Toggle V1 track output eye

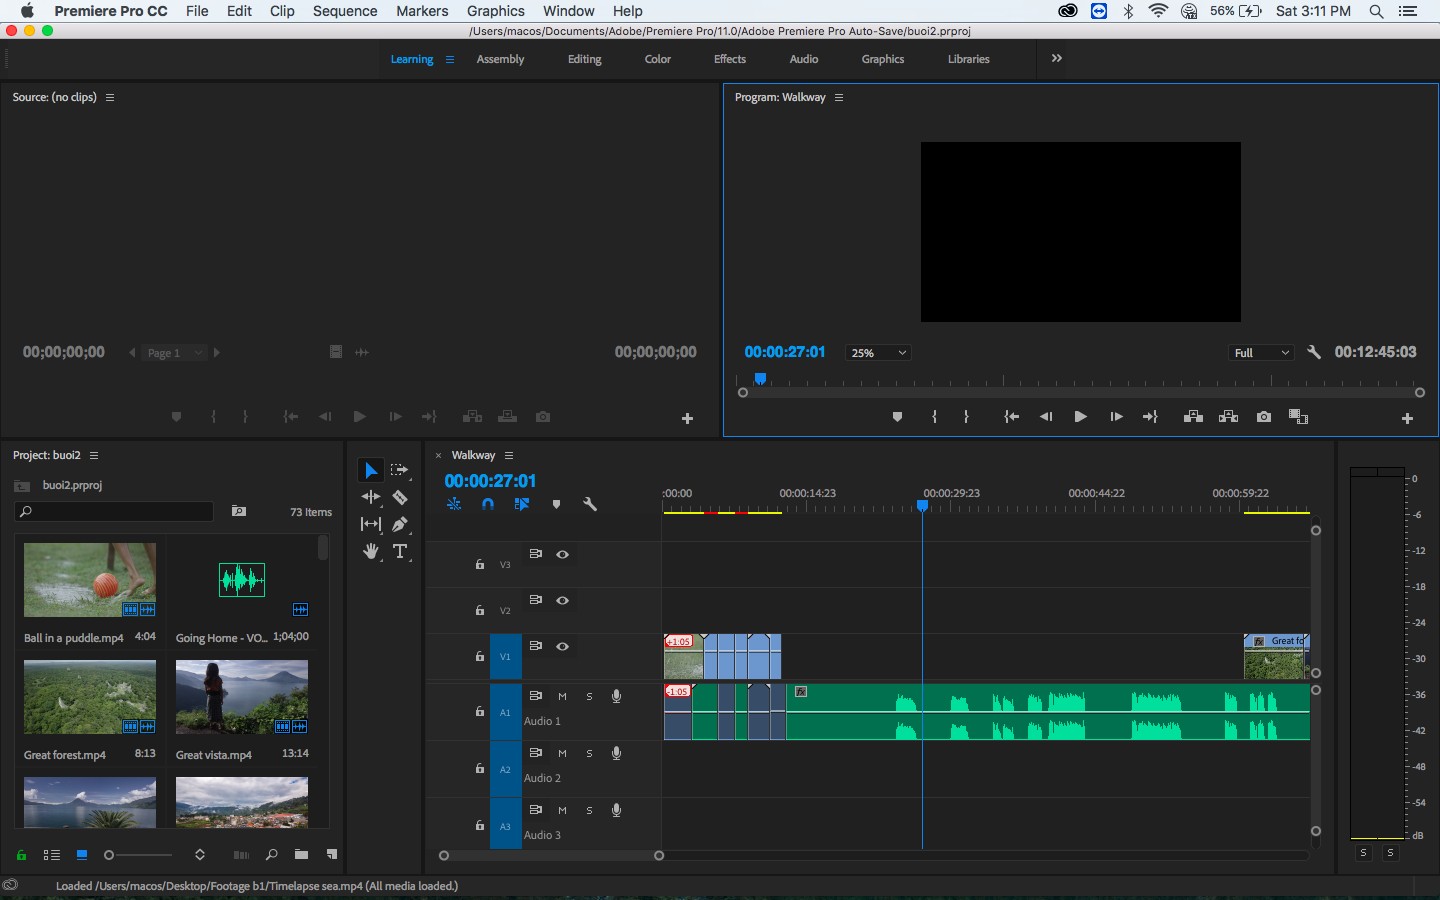tap(563, 646)
